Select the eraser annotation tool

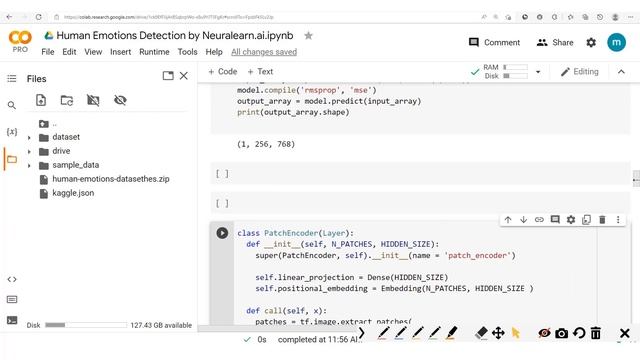481,333
